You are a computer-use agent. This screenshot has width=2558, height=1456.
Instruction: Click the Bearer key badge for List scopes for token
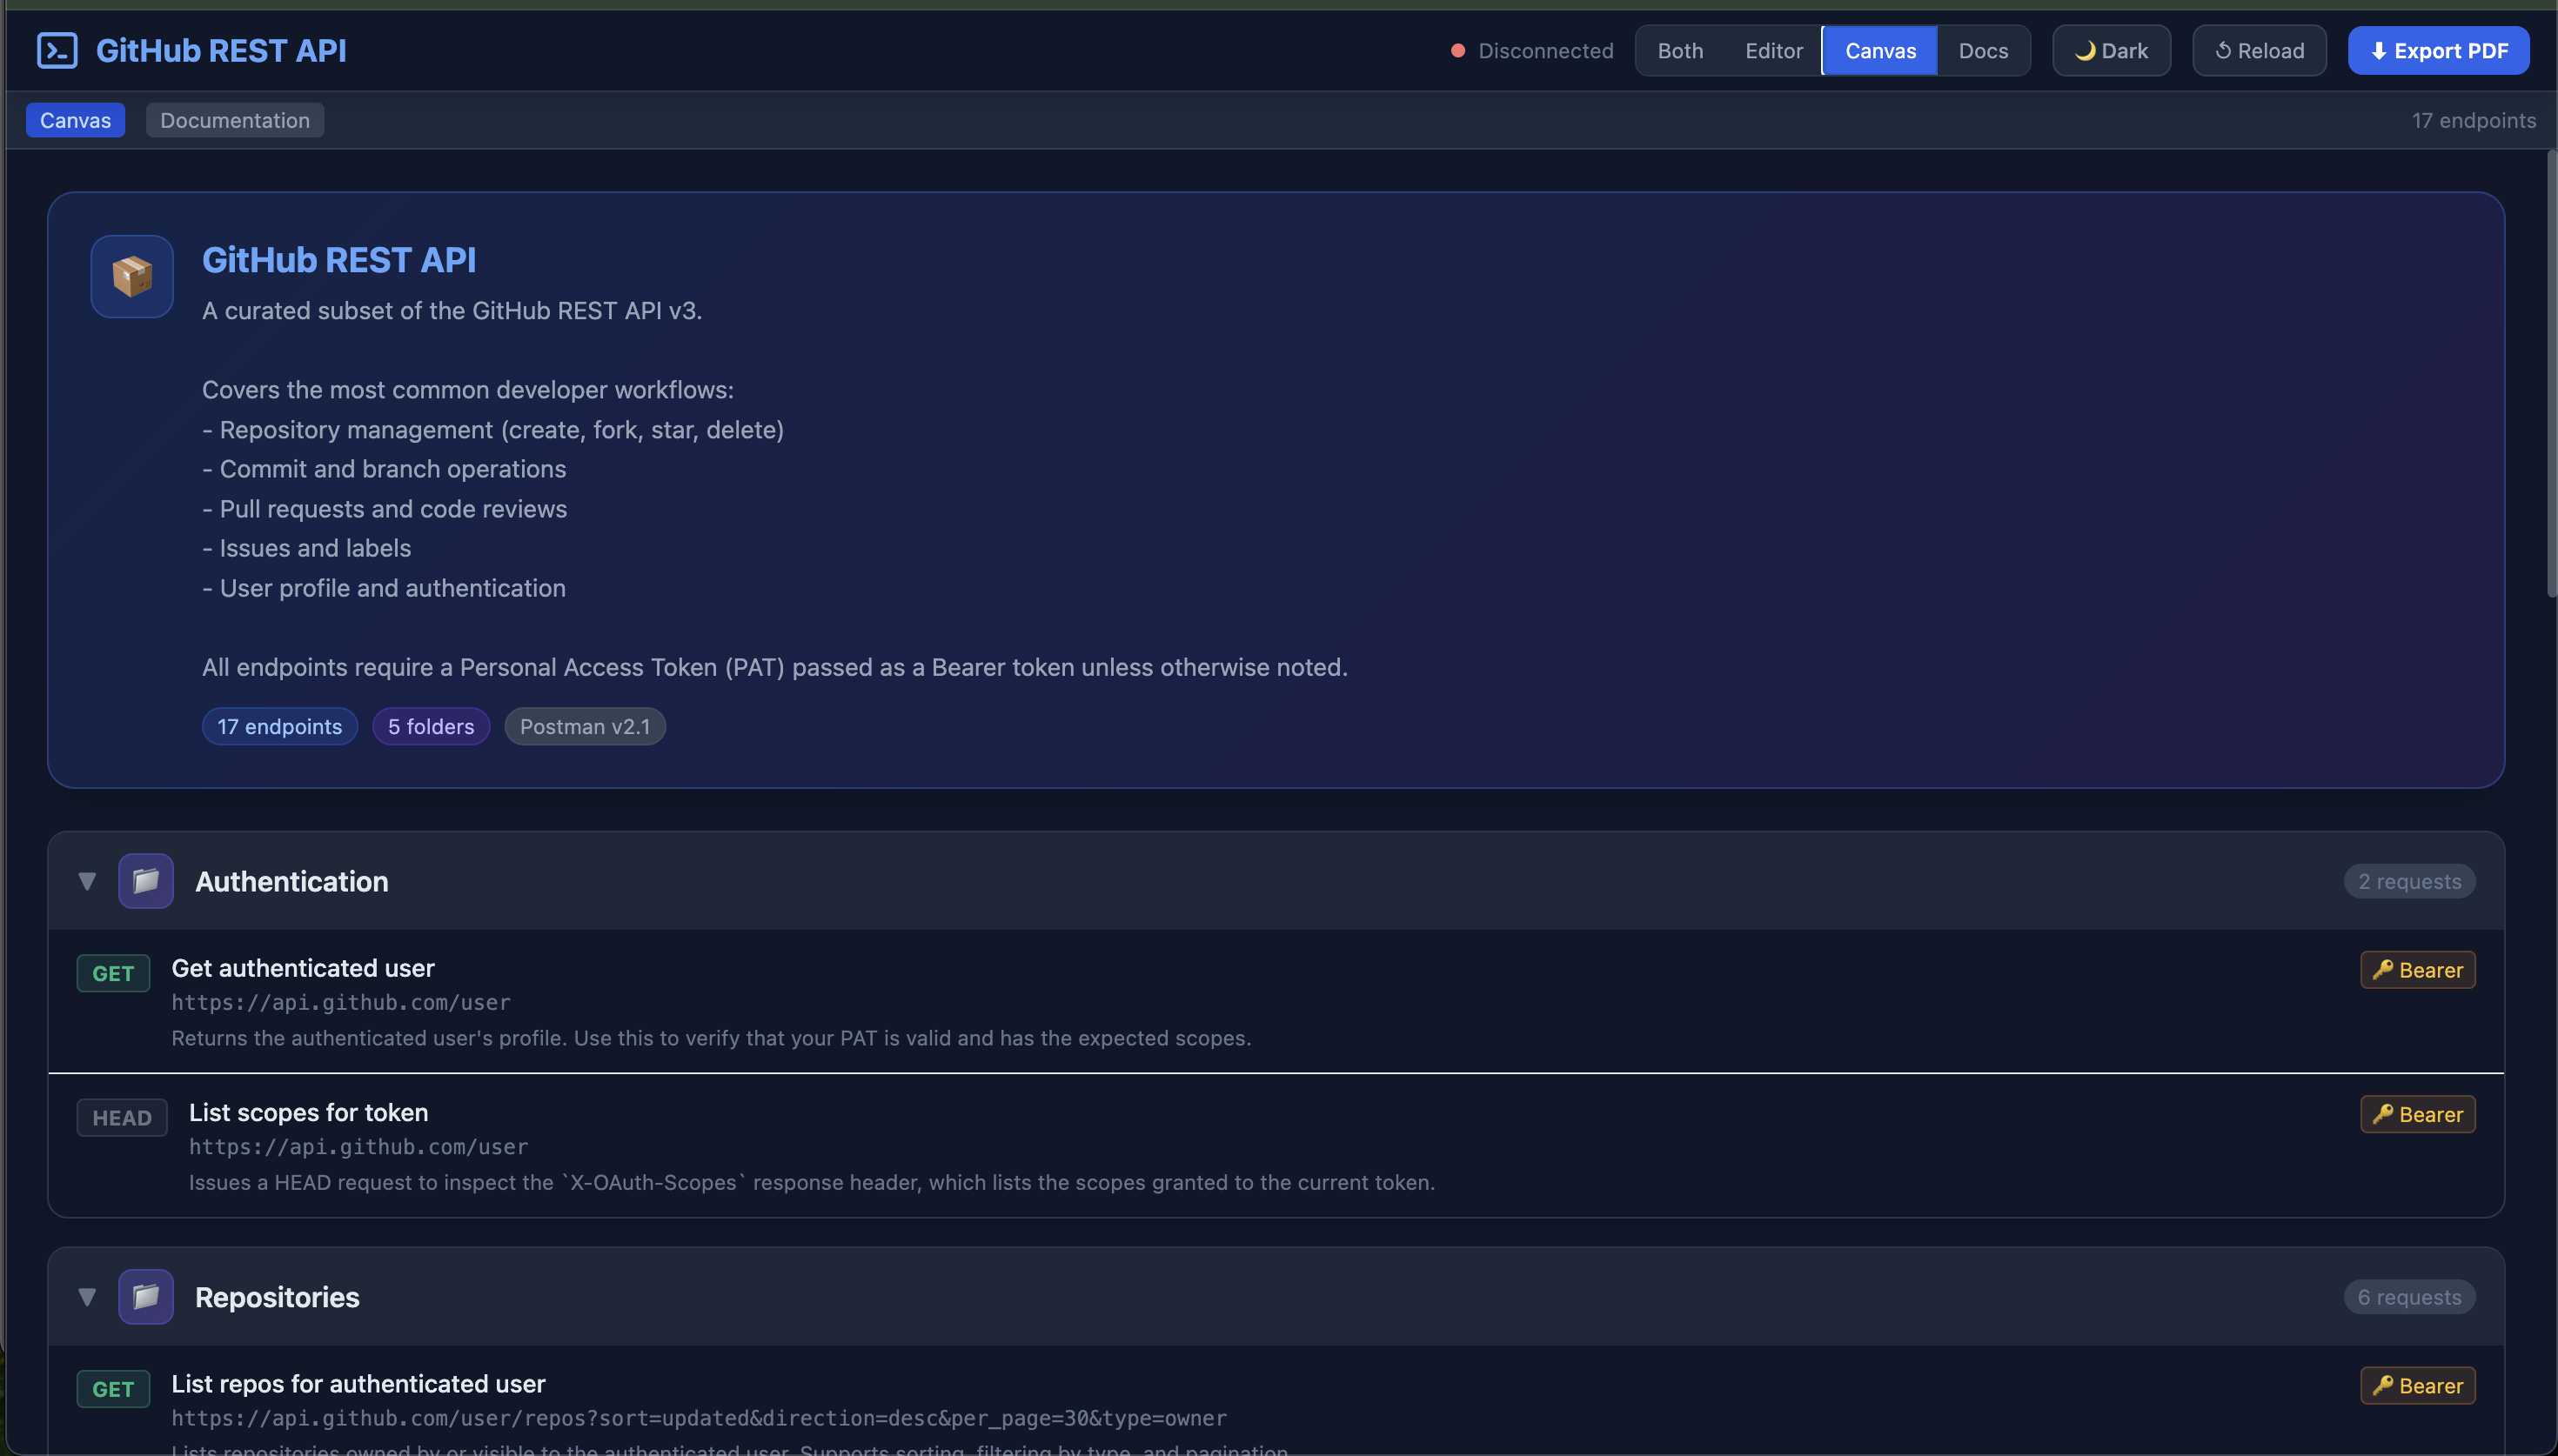point(2417,1114)
